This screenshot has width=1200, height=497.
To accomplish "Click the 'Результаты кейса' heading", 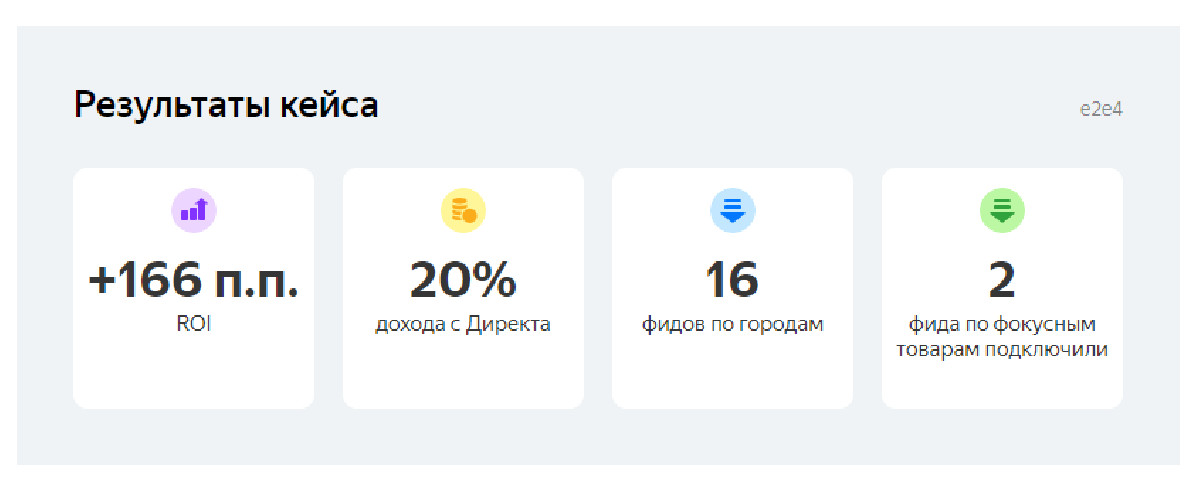I will (x=226, y=105).
